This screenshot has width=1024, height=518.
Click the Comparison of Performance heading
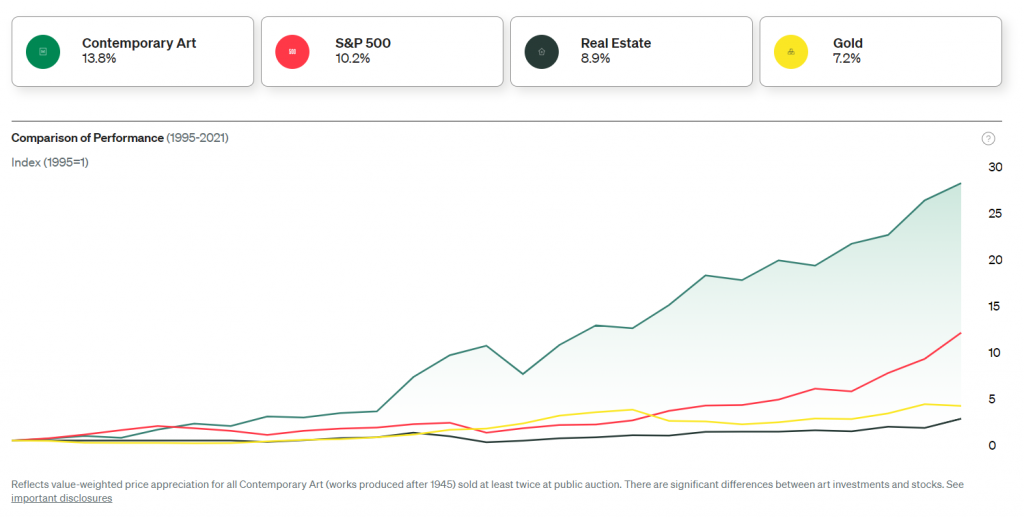pos(87,138)
